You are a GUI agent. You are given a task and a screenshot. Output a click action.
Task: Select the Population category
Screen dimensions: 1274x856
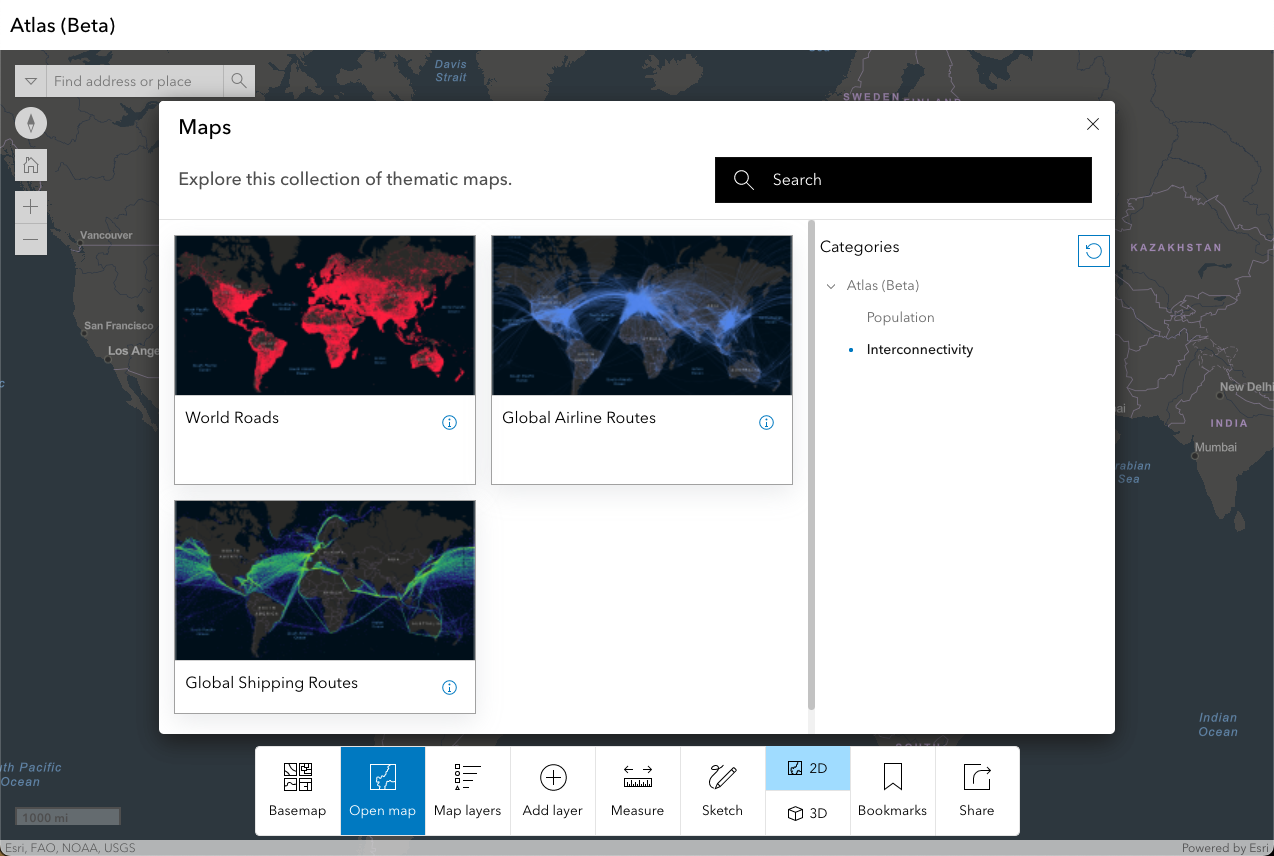pyautogui.click(x=900, y=317)
